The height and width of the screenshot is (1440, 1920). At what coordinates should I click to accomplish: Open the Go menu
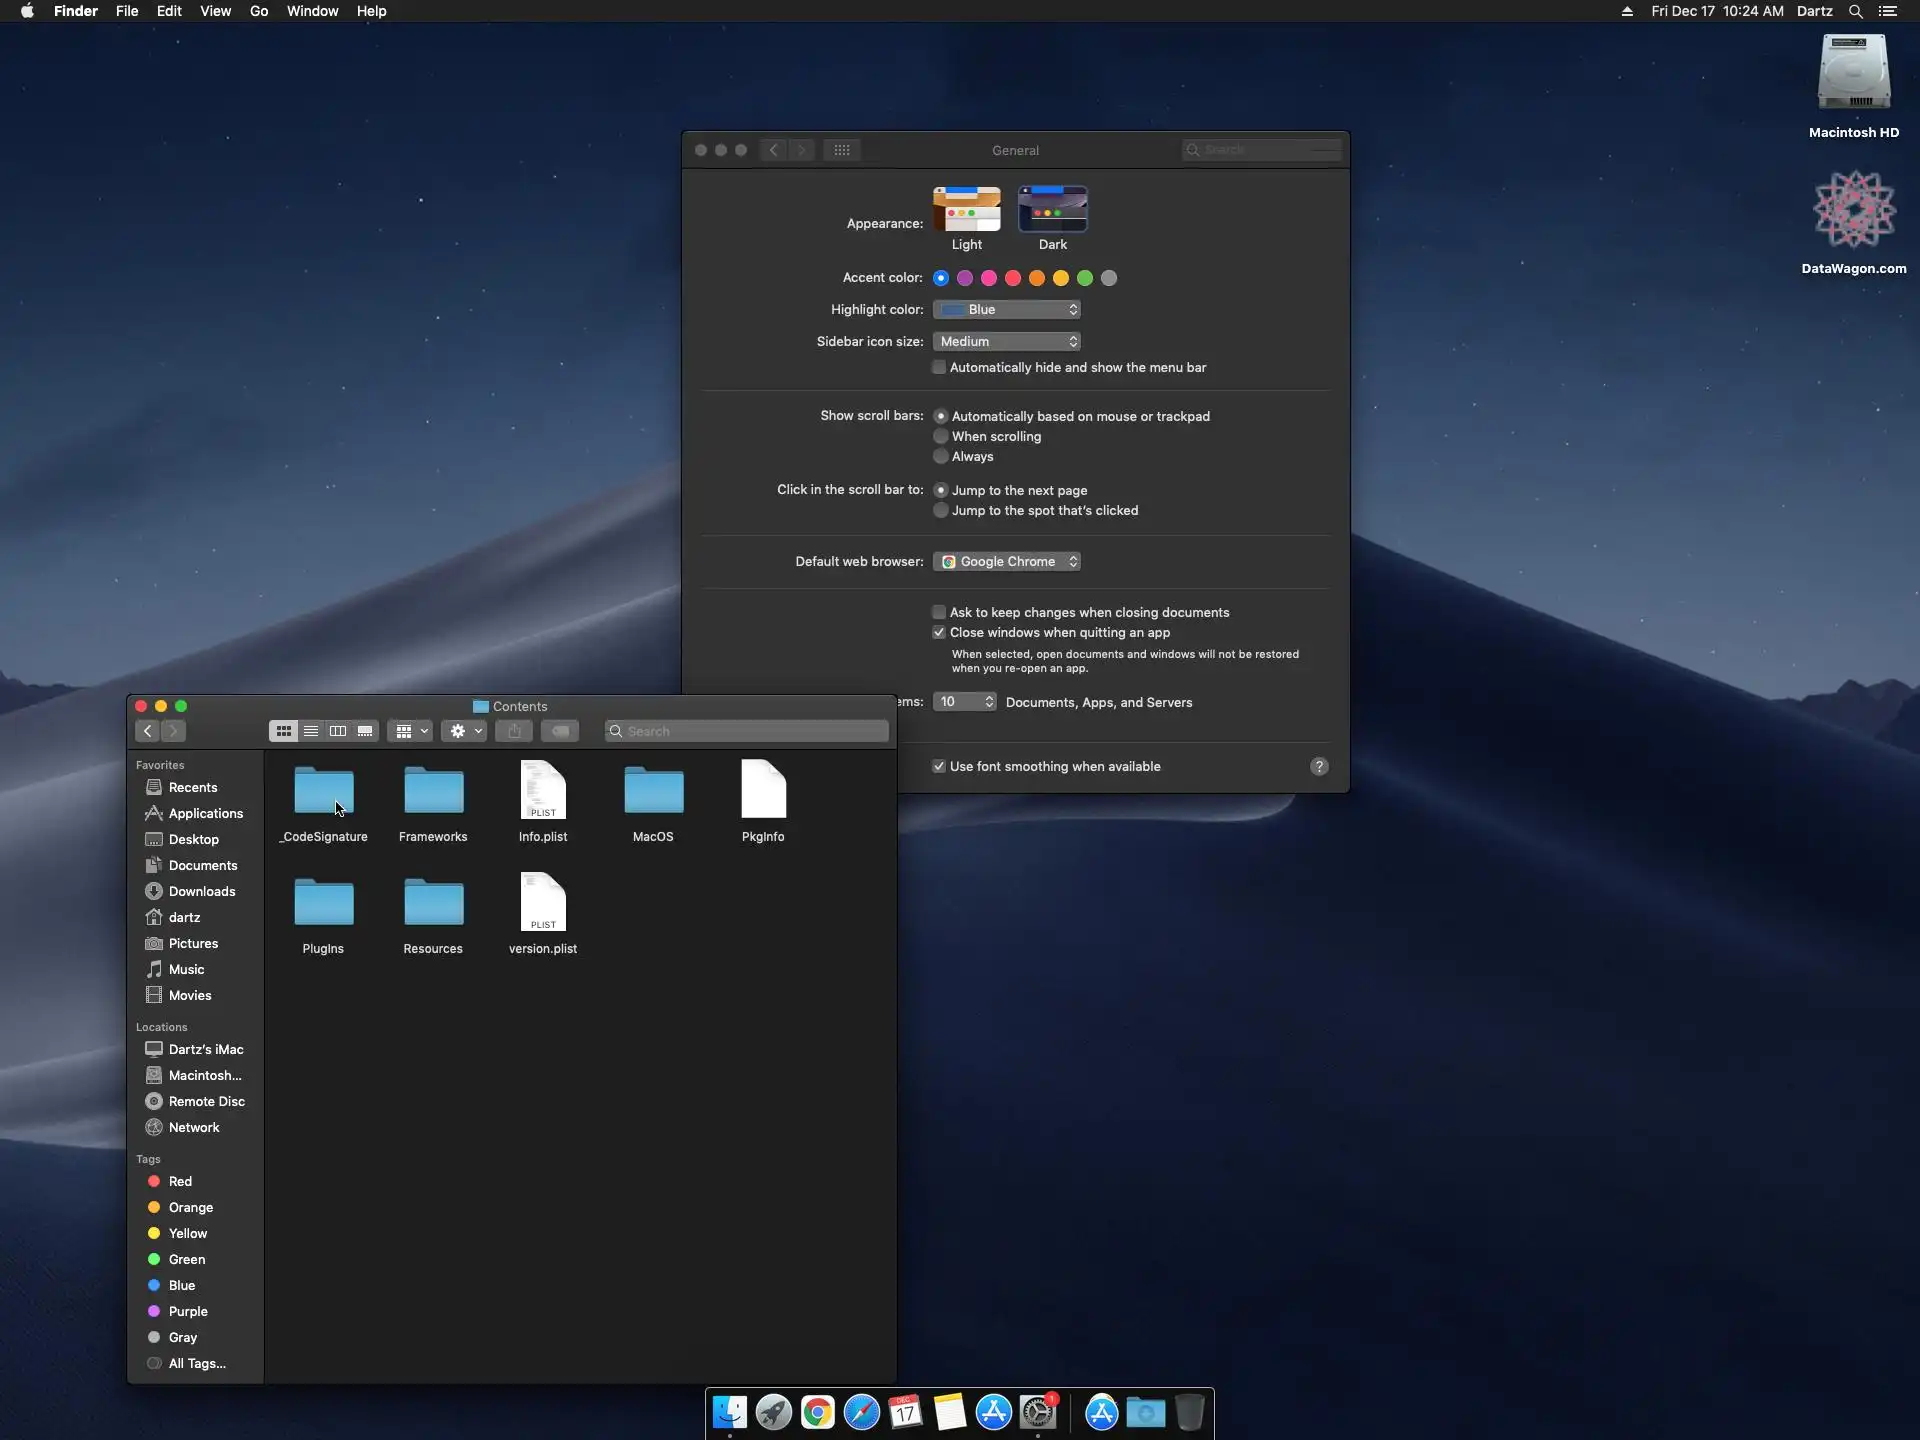259,11
